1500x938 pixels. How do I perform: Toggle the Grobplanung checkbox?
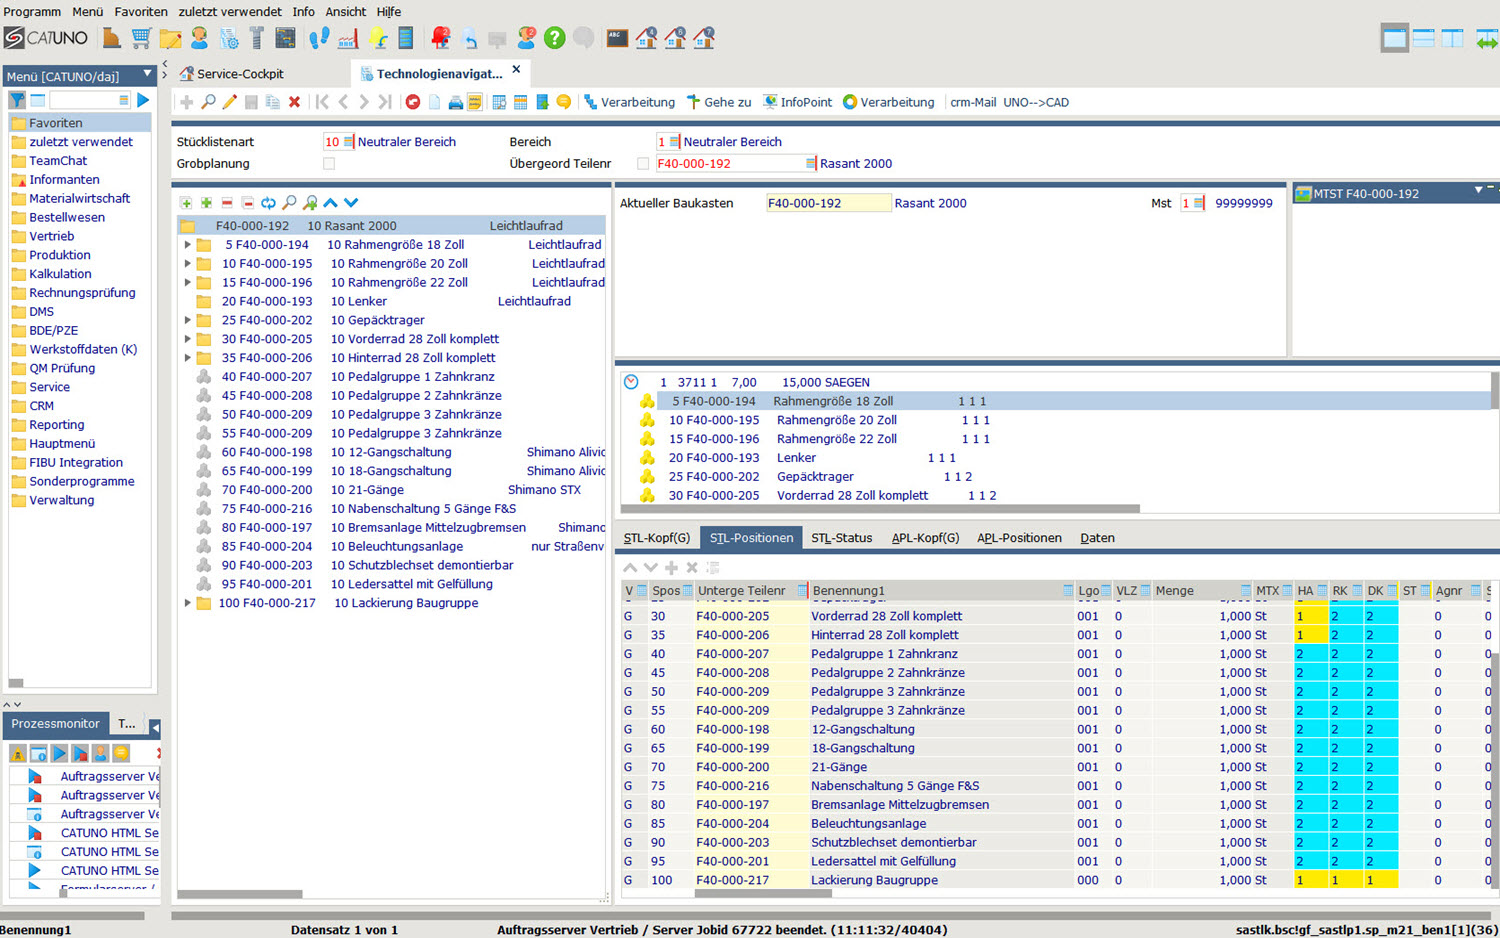click(329, 164)
